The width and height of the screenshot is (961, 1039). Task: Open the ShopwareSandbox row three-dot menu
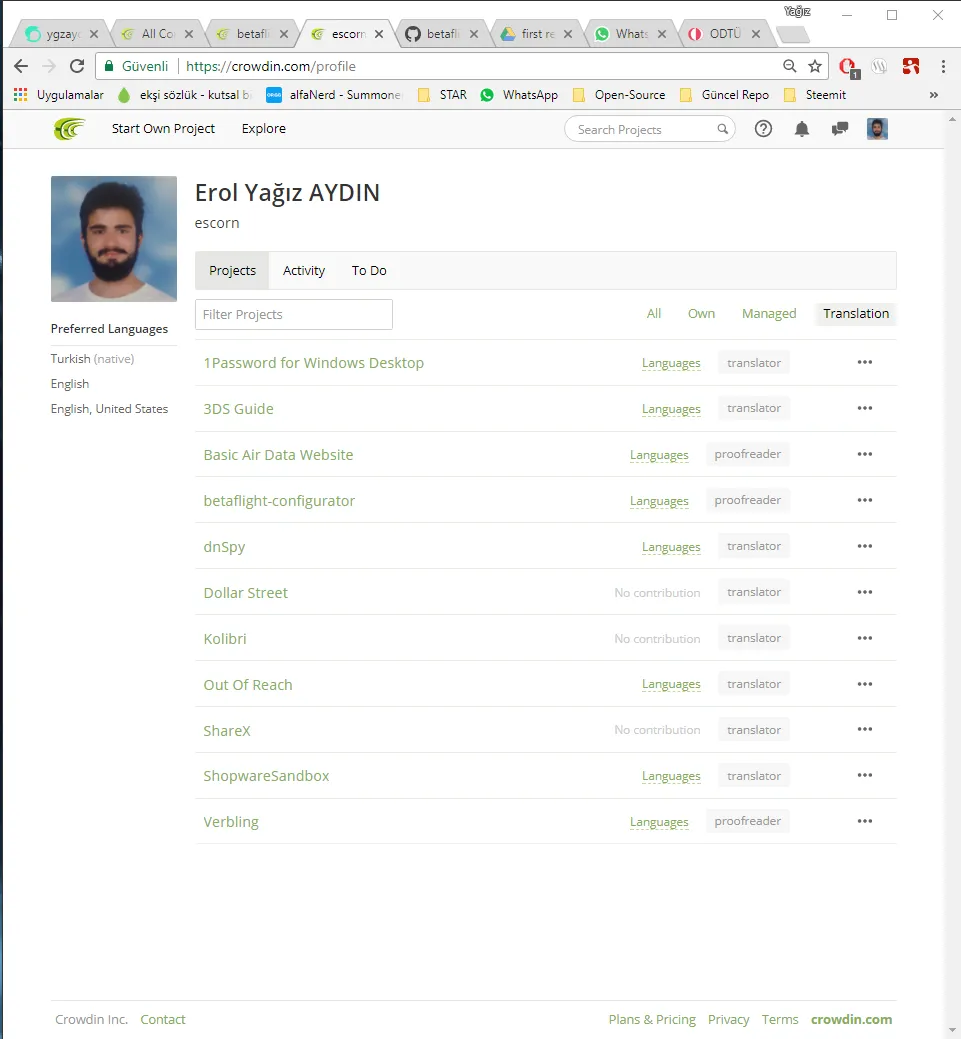tap(865, 775)
